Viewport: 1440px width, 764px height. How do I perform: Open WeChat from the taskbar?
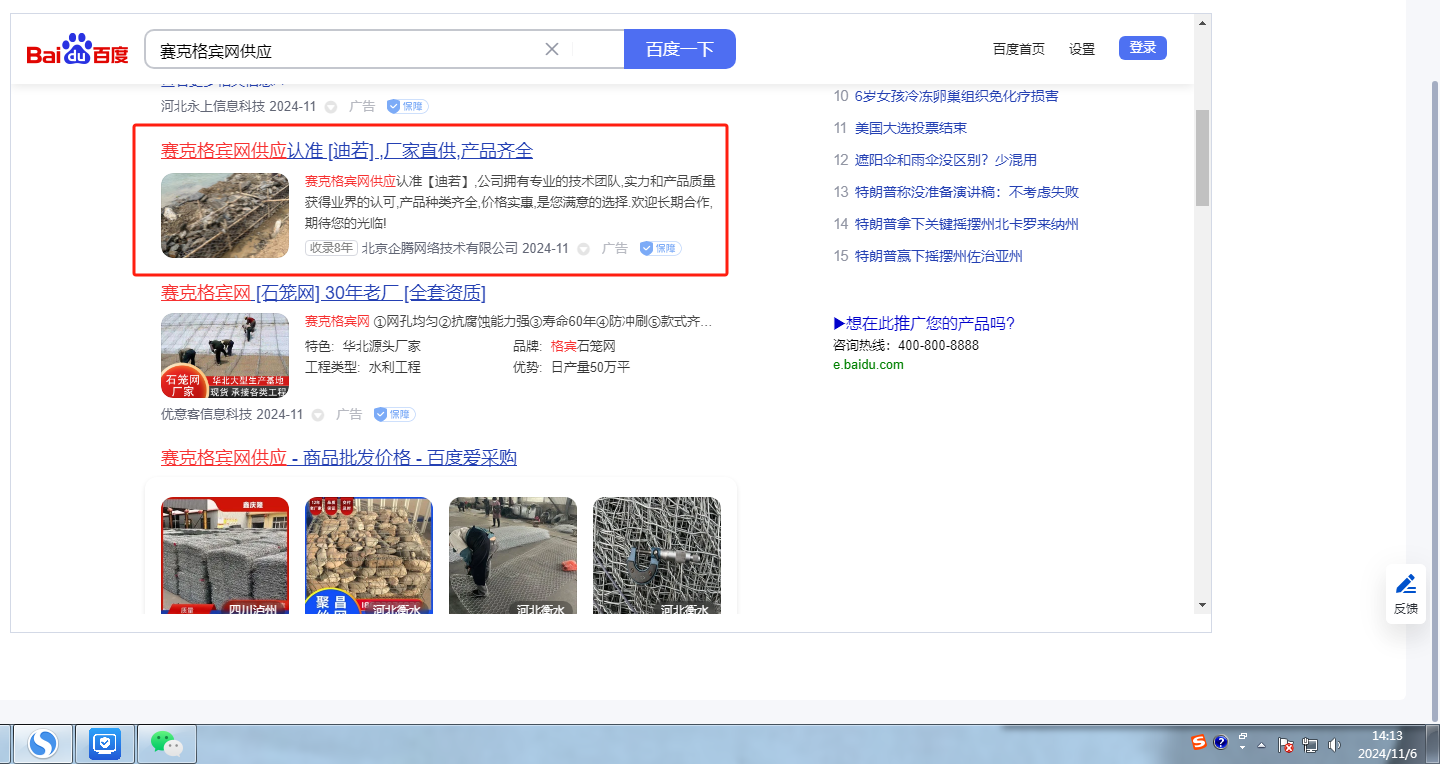point(167,744)
